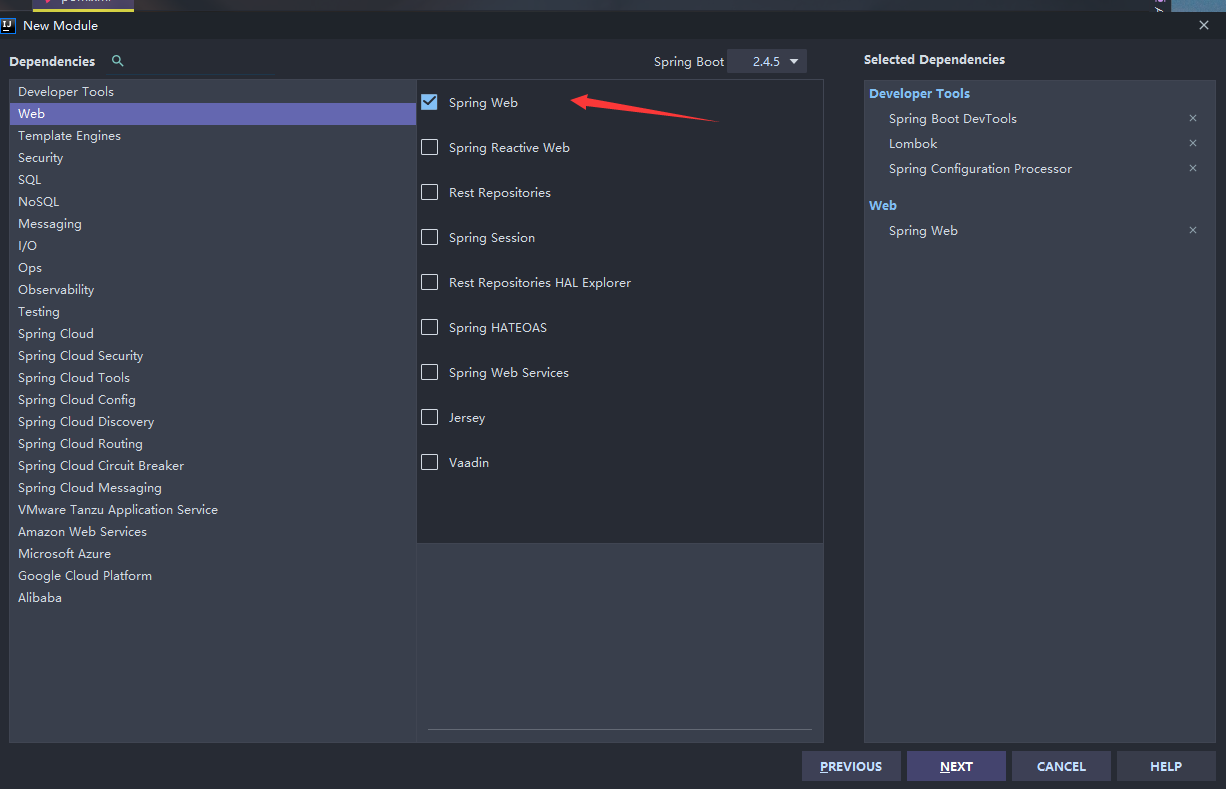
Task: Remove Spring Configuration Processor from selection
Action: coord(1192,168)
